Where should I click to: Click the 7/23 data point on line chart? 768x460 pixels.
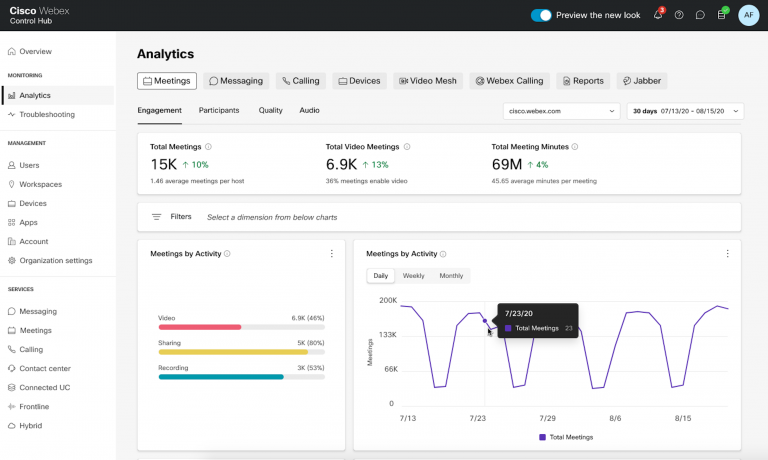click(x=485, y=321)
